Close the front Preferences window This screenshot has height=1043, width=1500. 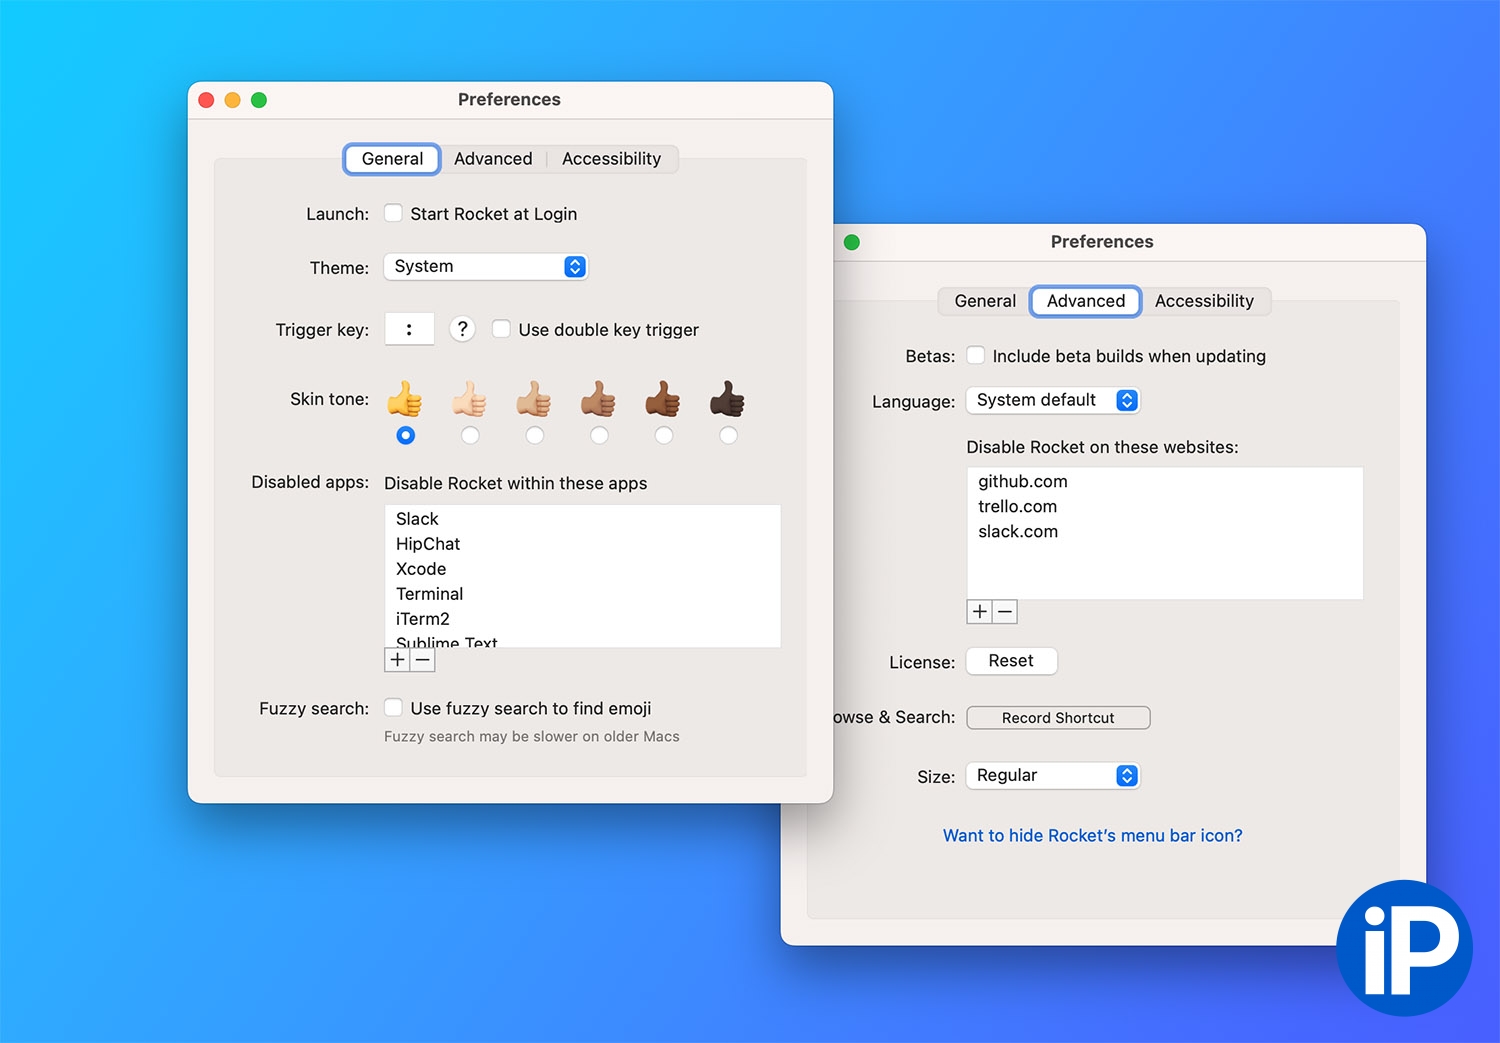[207, 100]
